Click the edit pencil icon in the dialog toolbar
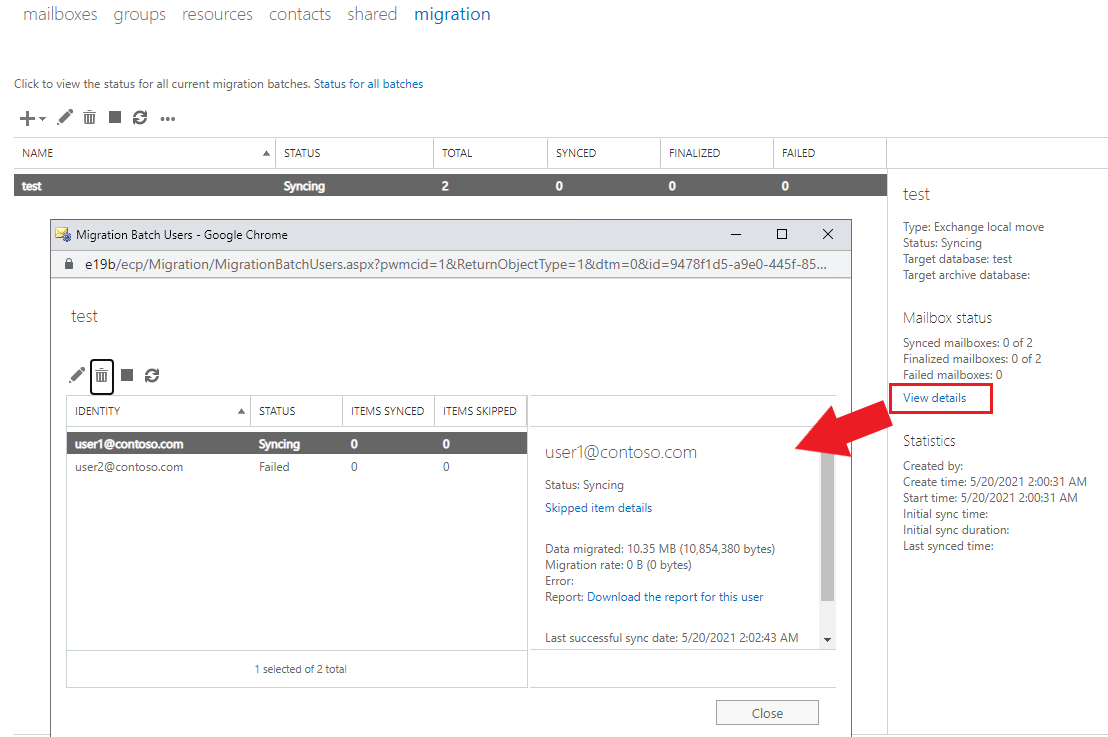This screenshot has width=1108, height=737. [x=77, y=375]
